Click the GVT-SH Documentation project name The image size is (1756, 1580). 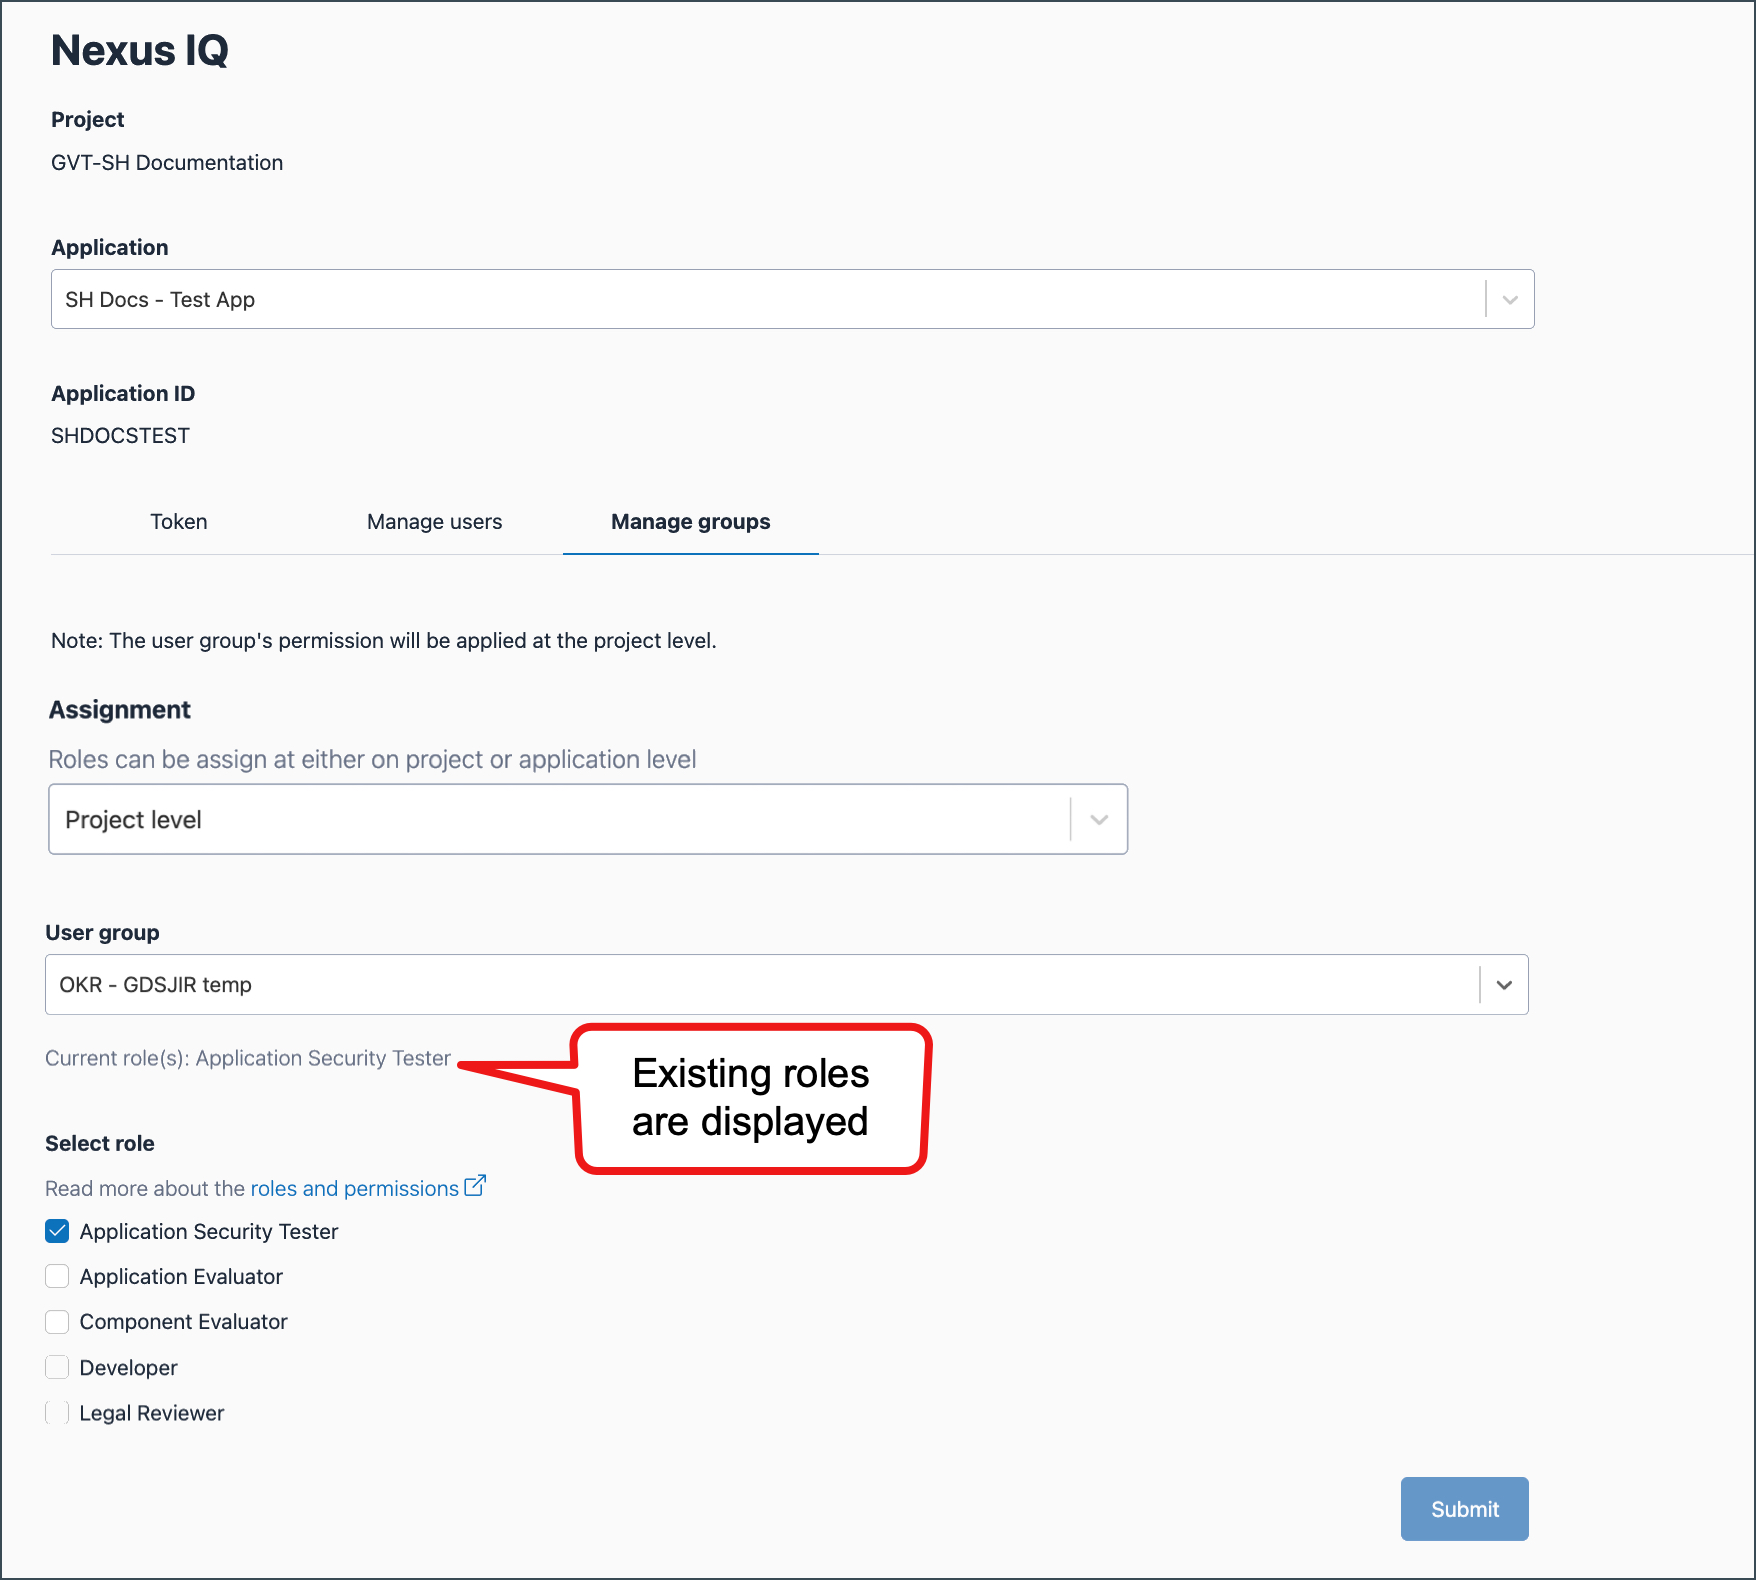click(167, 163)
